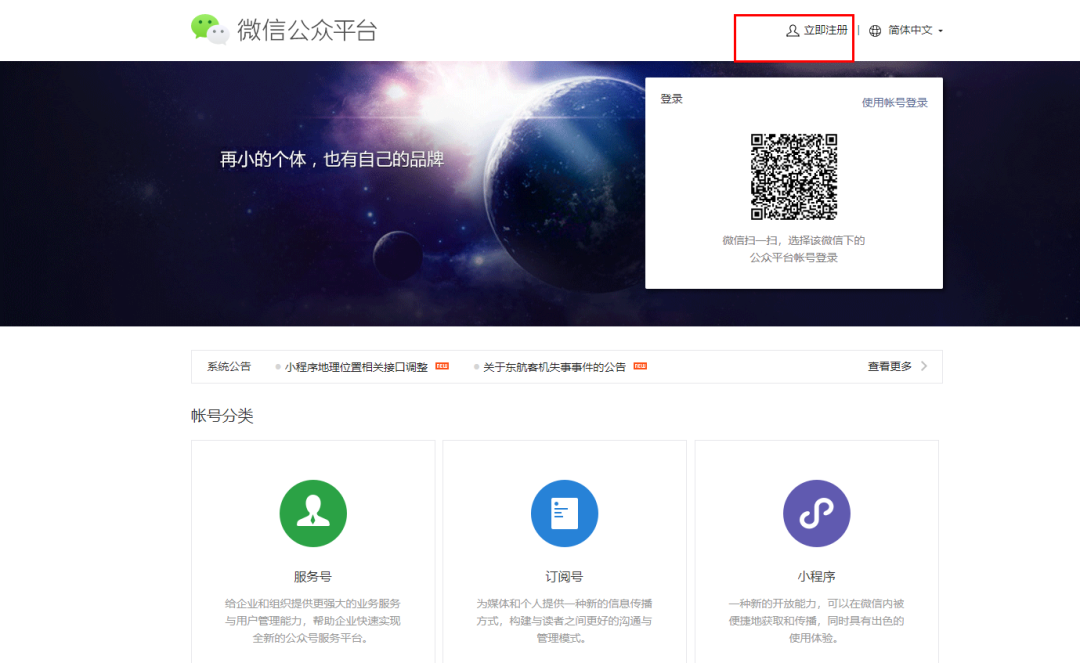Click 查看更多 to view more announcements
1080x663 pixels.
(889, 366)
